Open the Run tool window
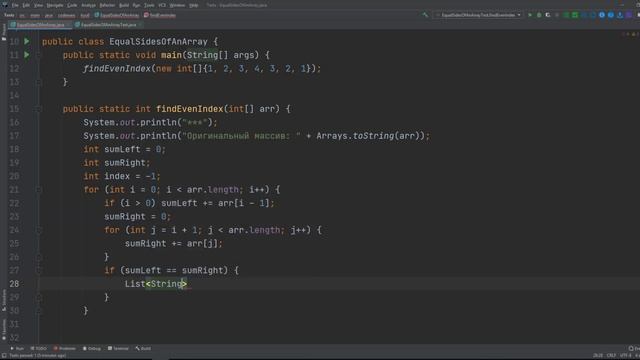640x360 pixels. tap(17, 348)
